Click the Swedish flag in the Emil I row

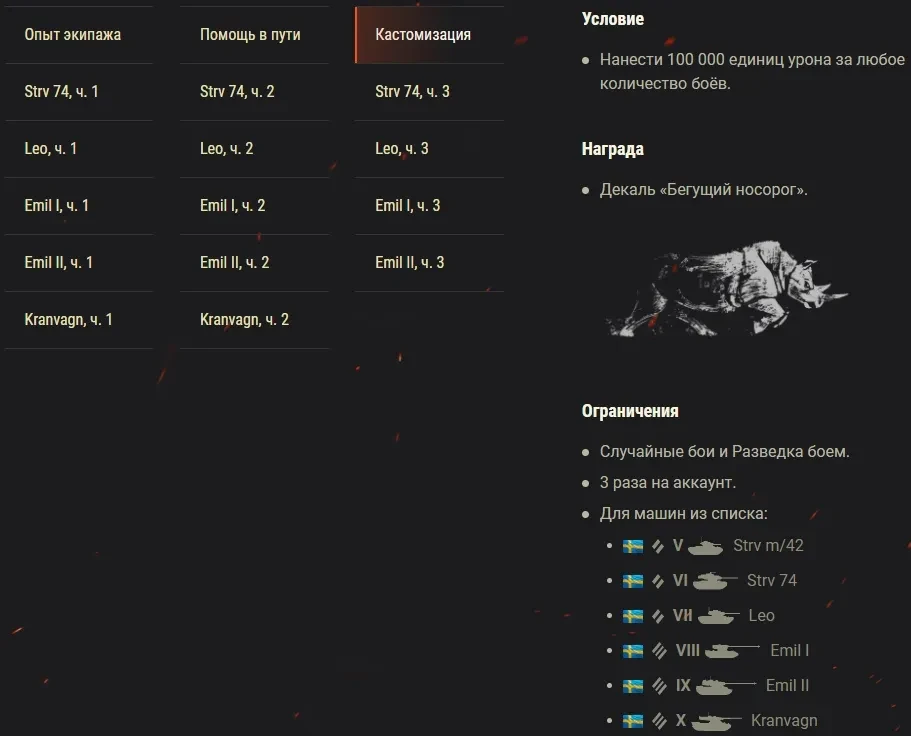(x=632, y=651)
